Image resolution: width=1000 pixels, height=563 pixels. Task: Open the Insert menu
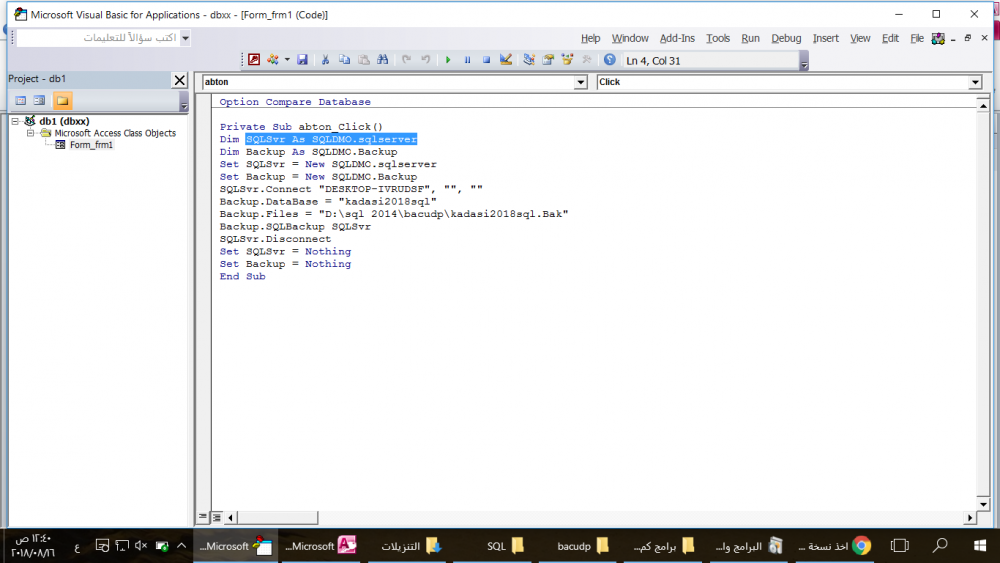(x=826, y=38)
